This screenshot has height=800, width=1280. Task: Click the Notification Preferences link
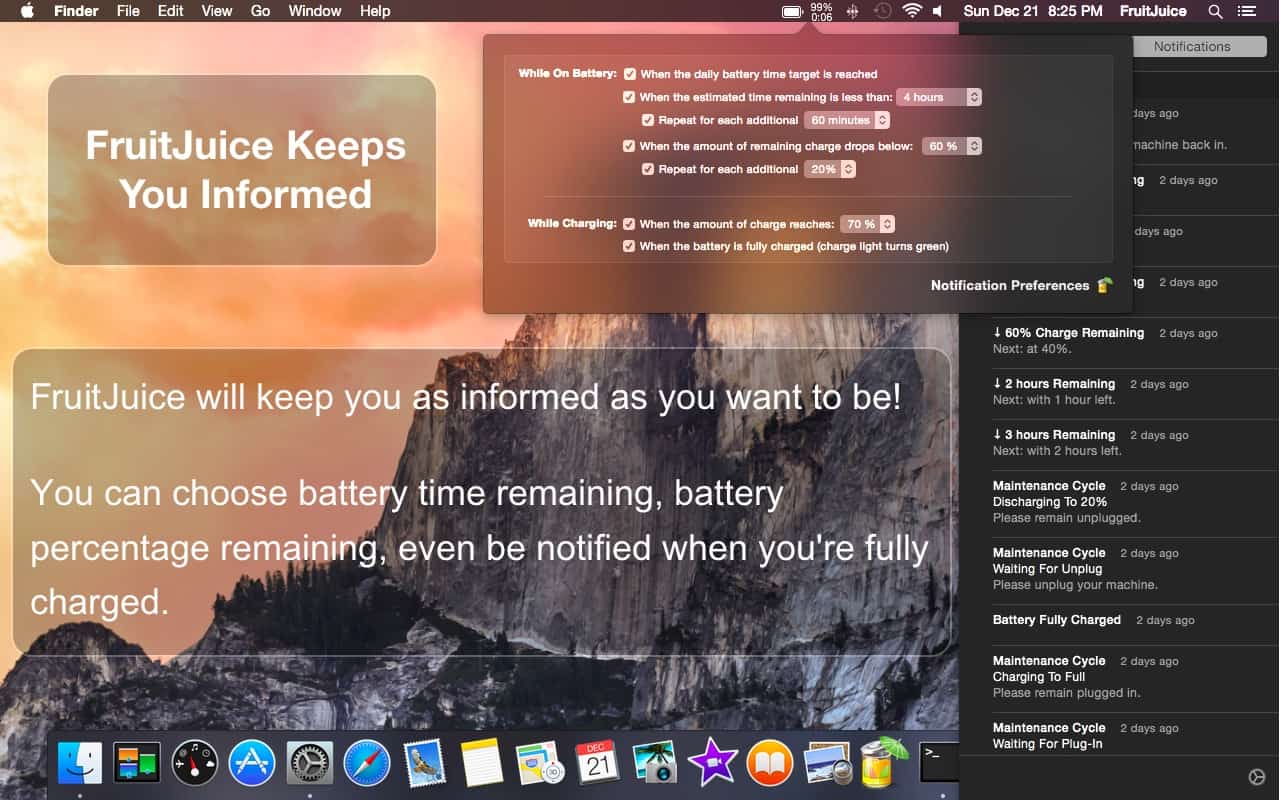click(x=1010, y=285)
